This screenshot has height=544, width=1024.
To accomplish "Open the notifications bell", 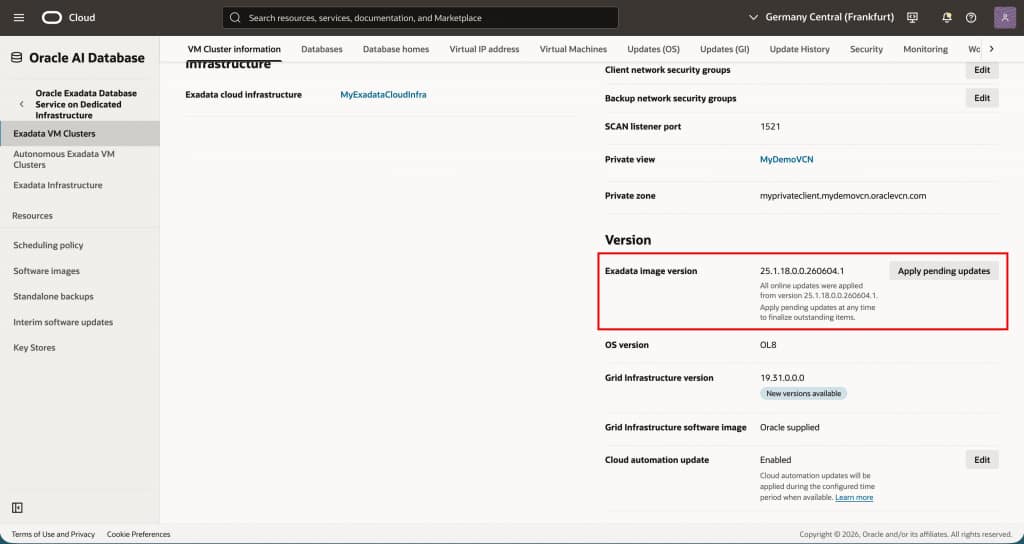I will coord(946,18).
